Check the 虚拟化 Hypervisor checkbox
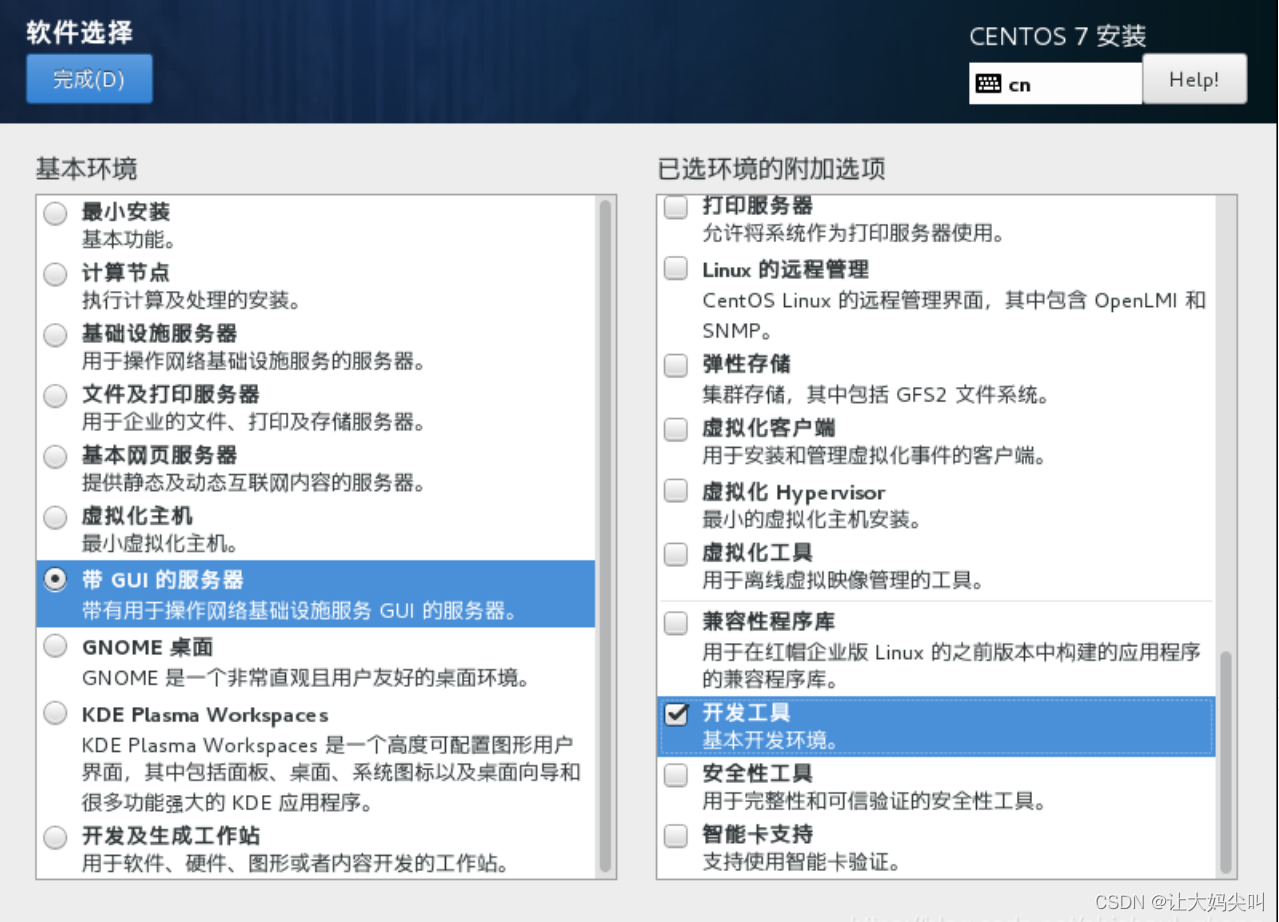This screenshot has height=922, width=1279. click(x=677, y=491)
